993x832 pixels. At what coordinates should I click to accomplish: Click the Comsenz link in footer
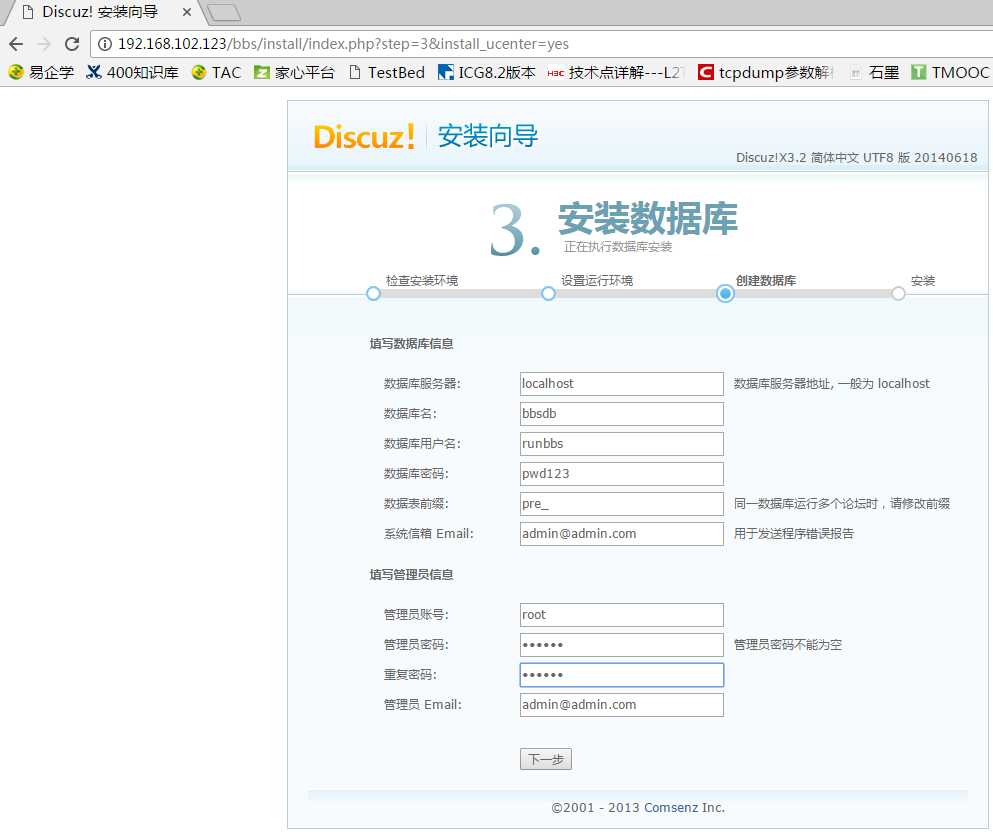tap(671, 808)
